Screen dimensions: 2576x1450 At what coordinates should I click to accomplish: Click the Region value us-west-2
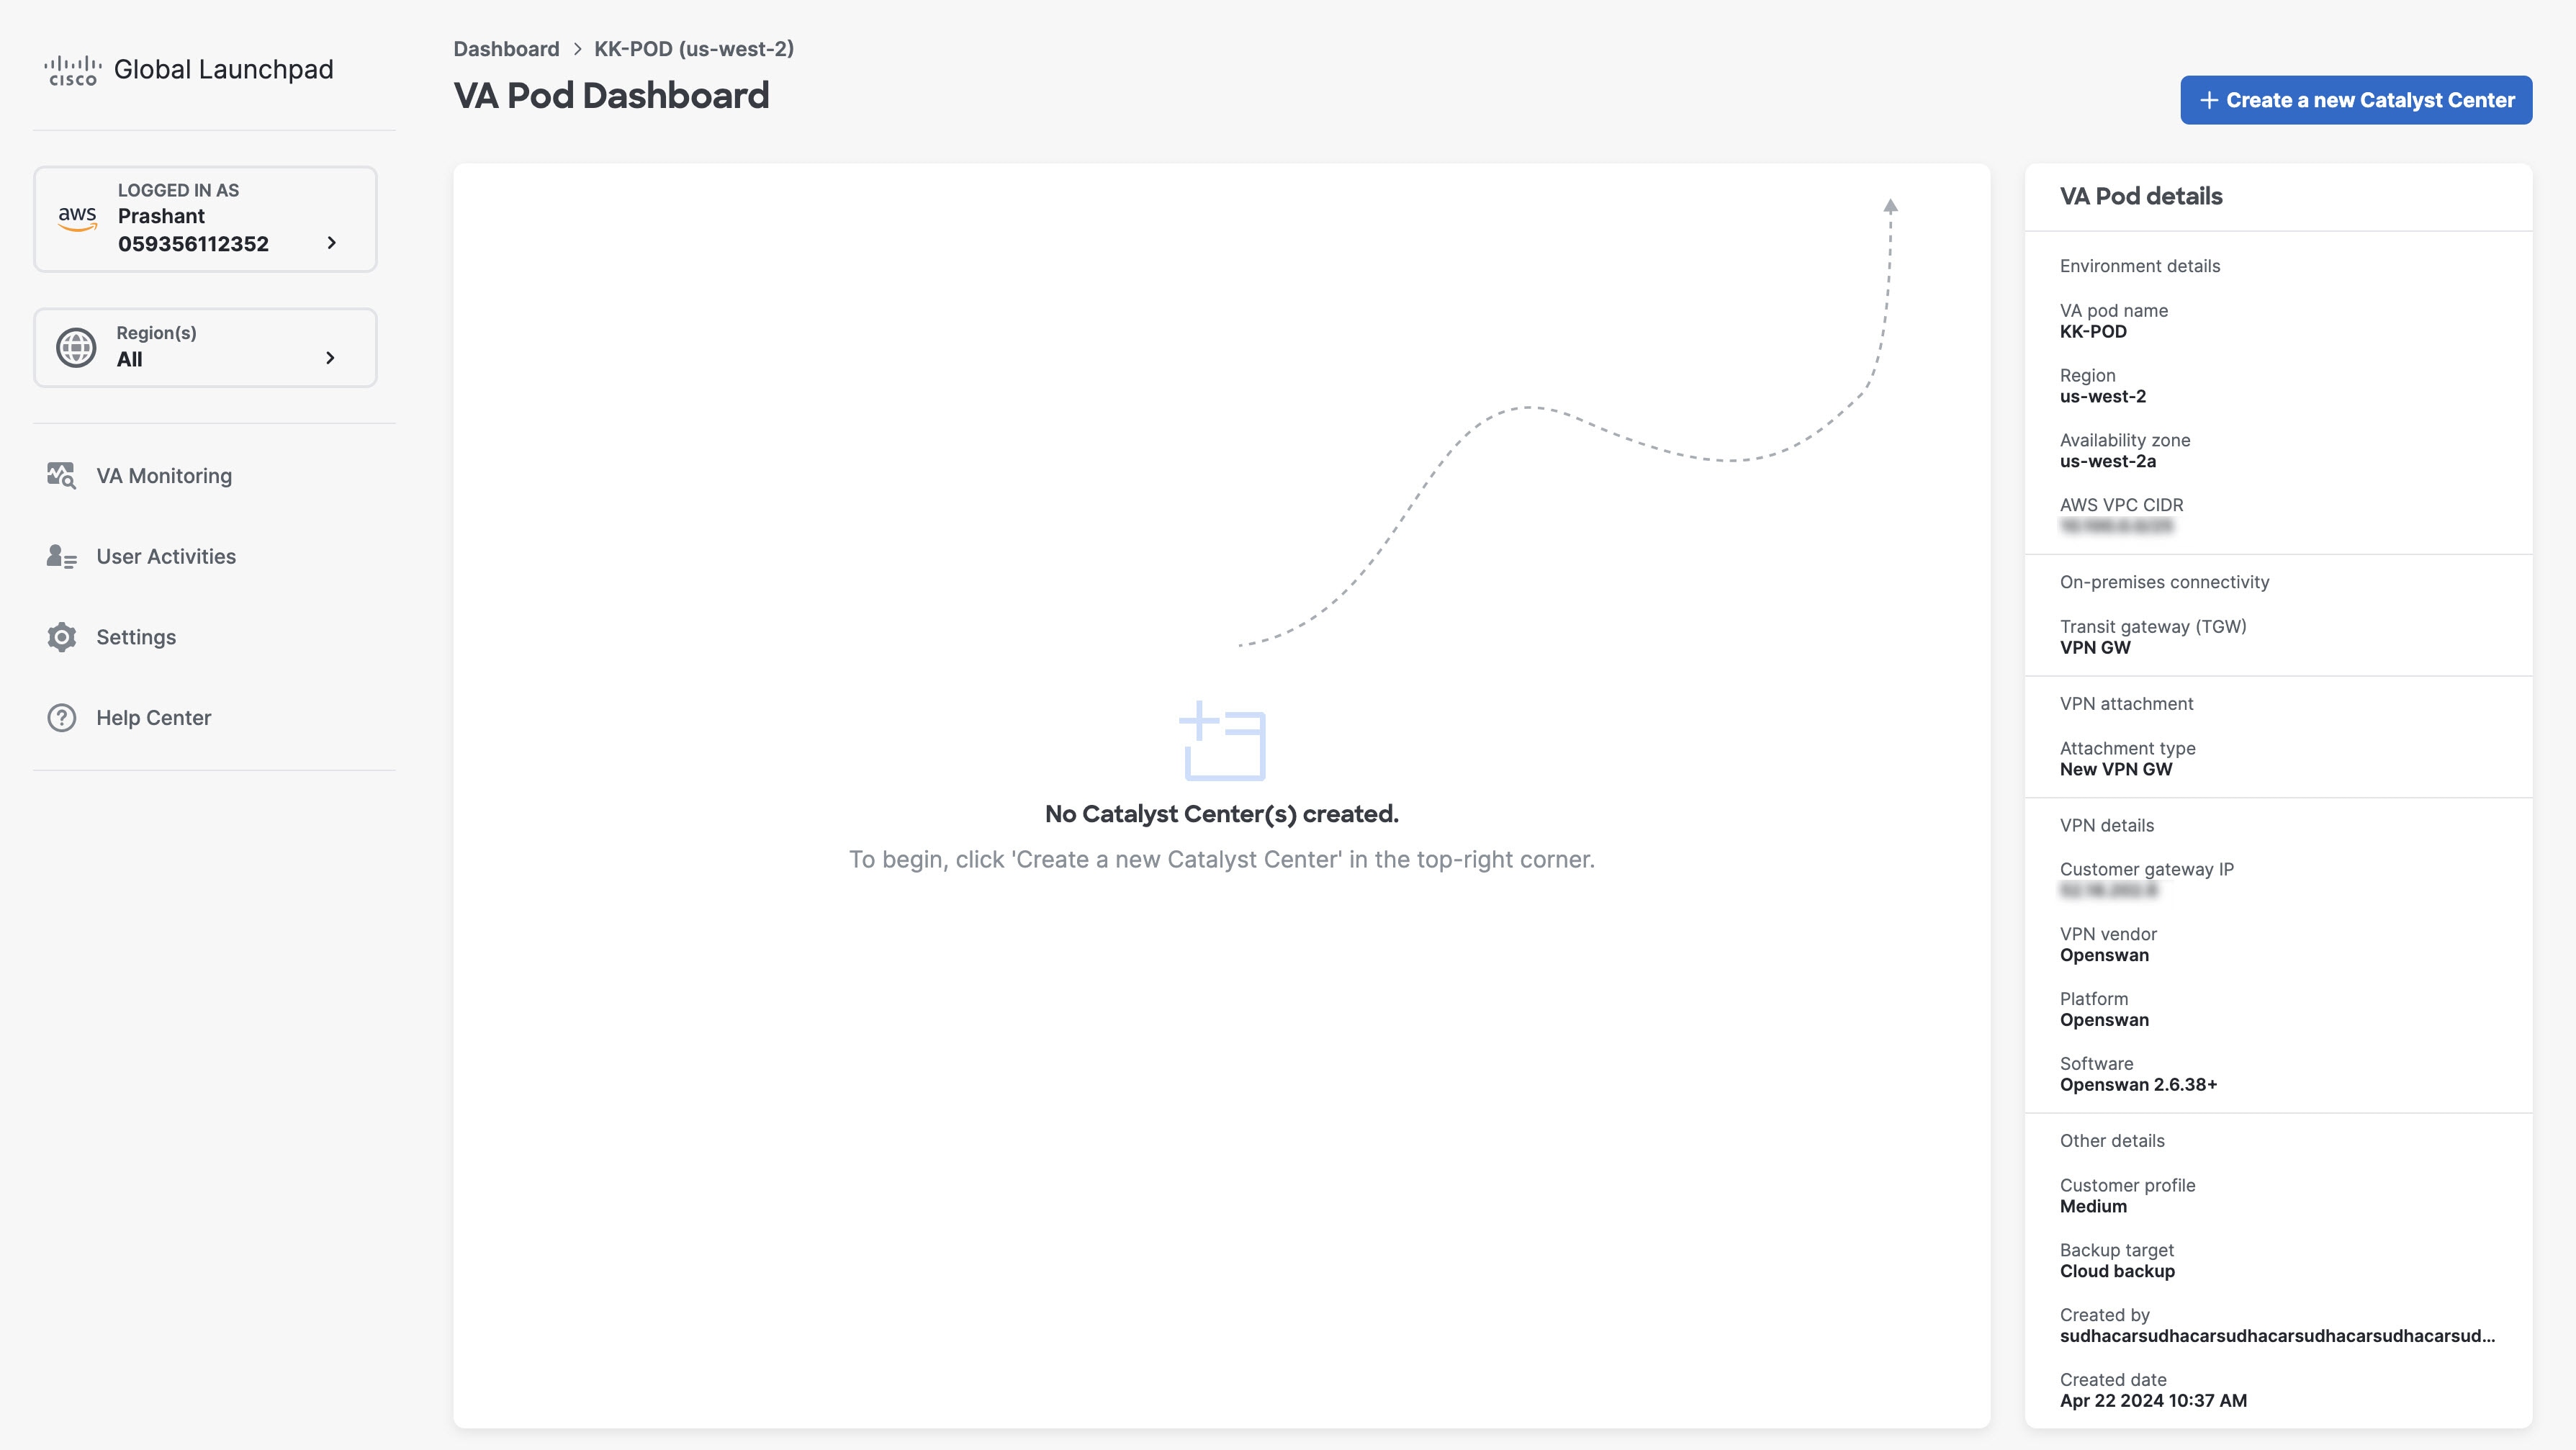pyautogui.click(x=2102, y=397)
